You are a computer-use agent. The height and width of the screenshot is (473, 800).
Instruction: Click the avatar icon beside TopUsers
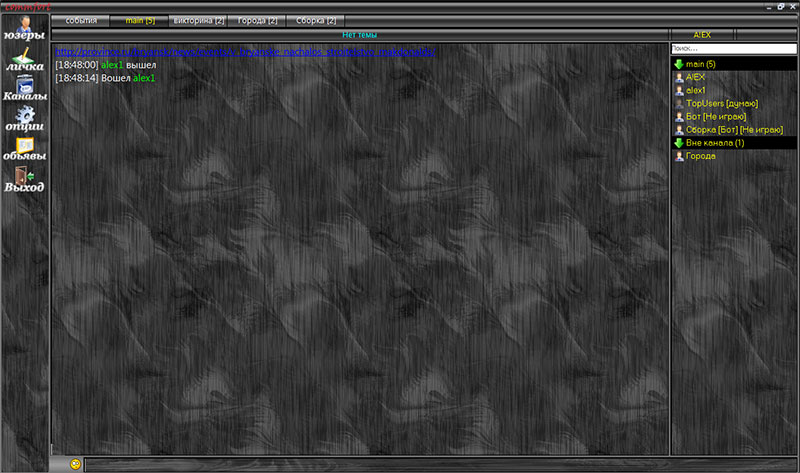pos(679,104)
